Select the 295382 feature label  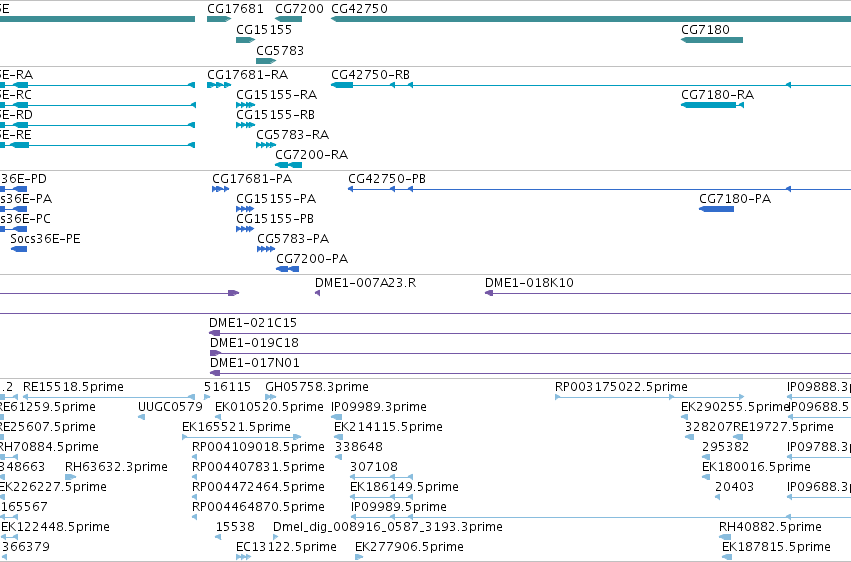[x=726, y=447]
